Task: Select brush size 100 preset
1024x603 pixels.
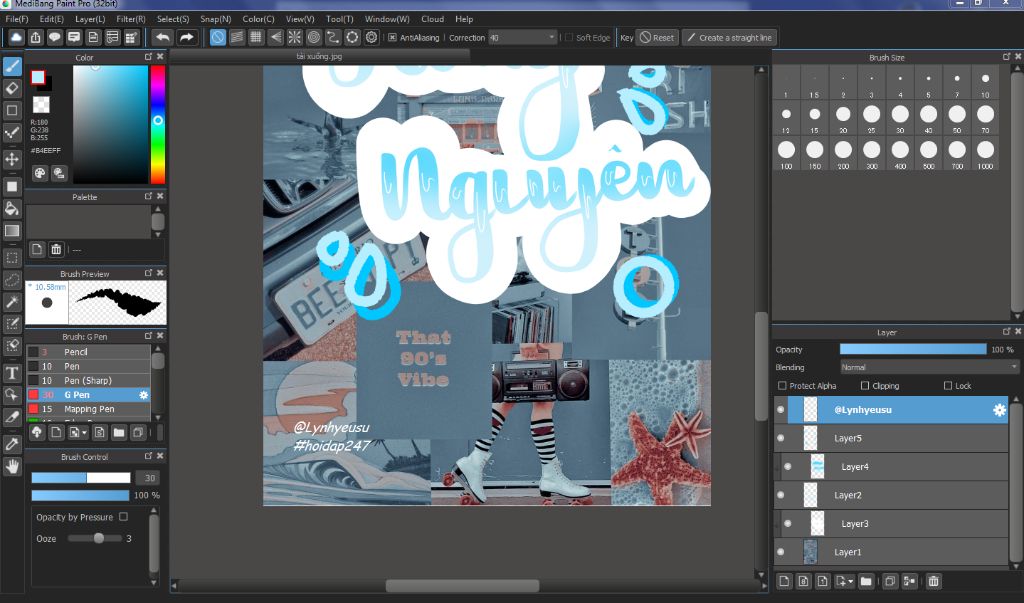Action: click(786, 155)
